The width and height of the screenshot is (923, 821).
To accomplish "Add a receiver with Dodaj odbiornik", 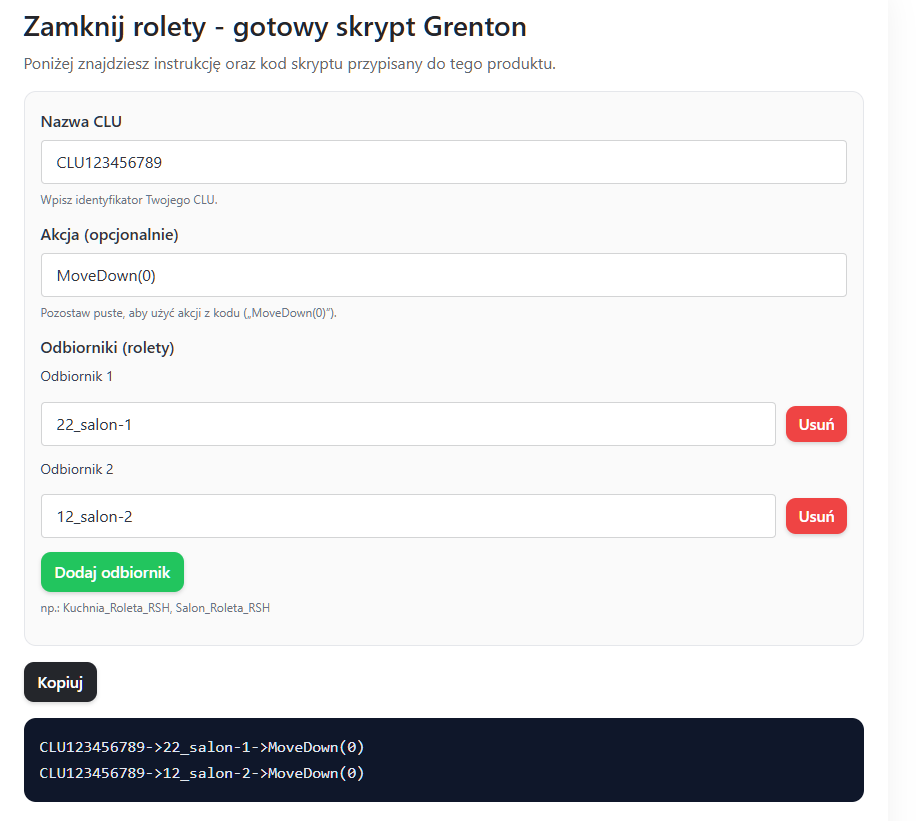I will point(112,572).
